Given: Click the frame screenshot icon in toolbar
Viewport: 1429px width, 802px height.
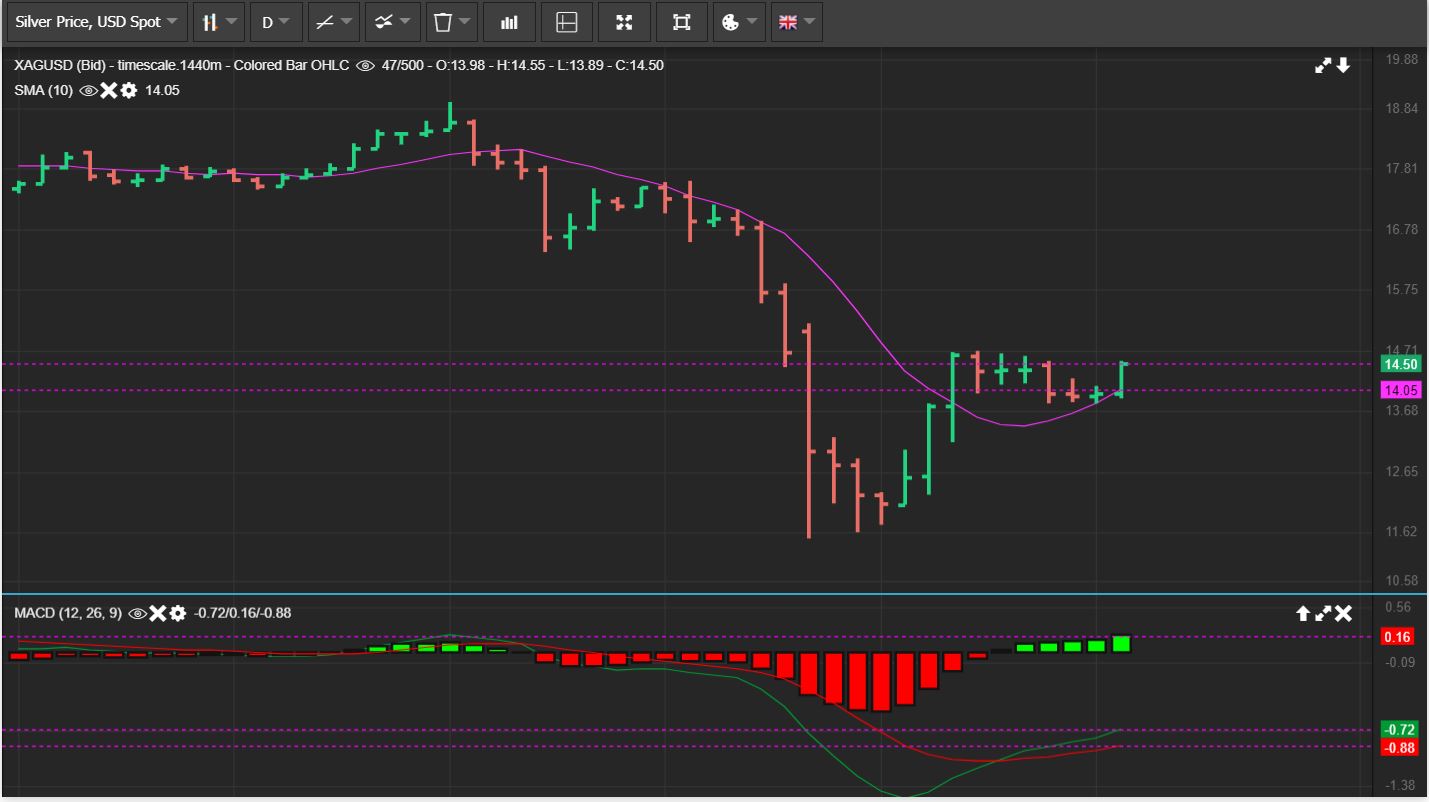Looking at the screenshot, I should click(682, 22).
